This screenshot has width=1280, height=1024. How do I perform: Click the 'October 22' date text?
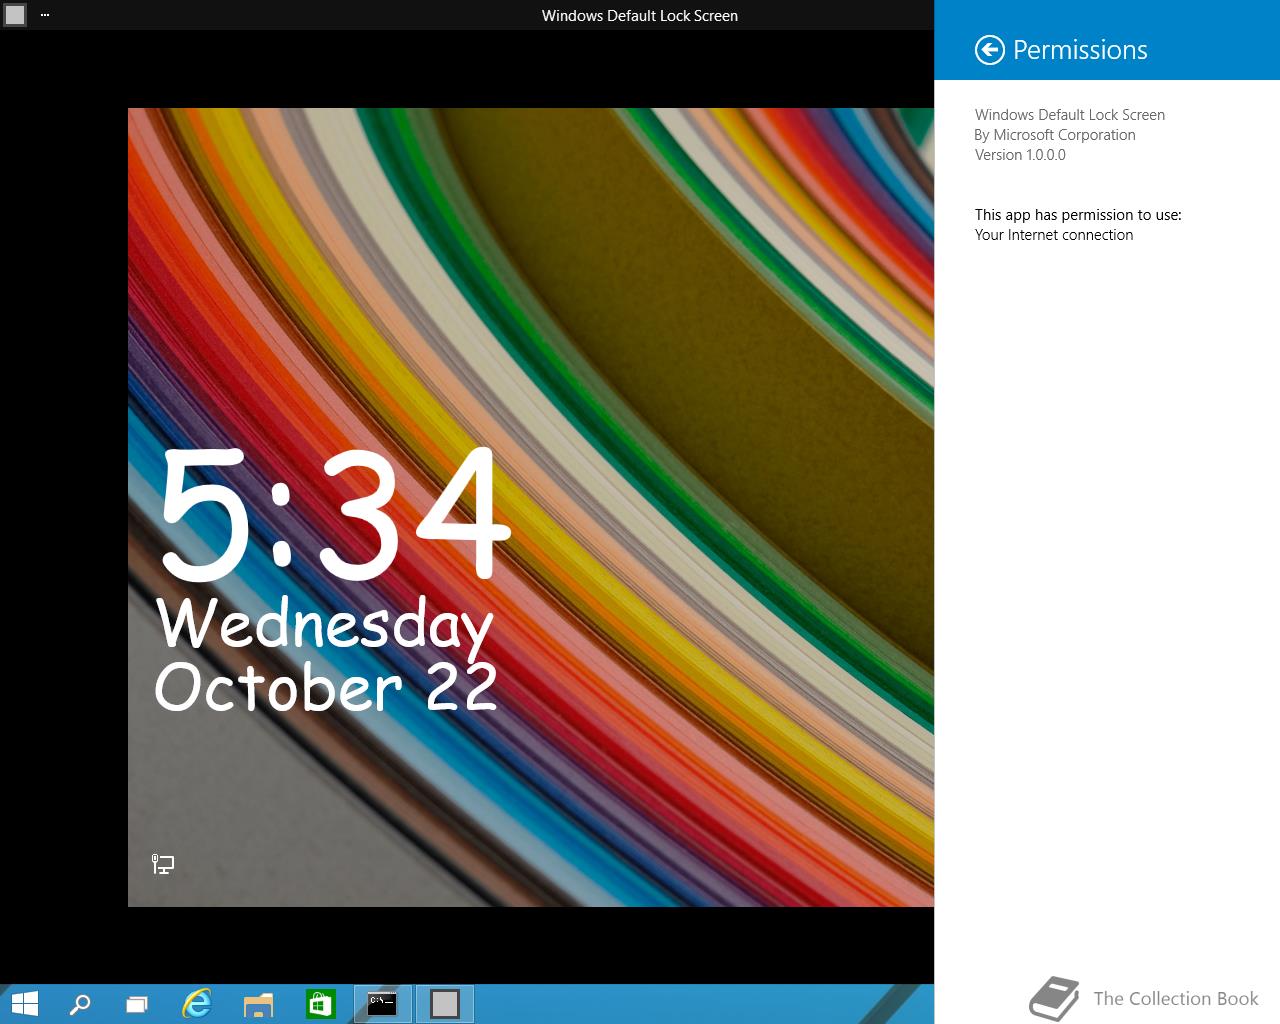[x=326, y=687]
